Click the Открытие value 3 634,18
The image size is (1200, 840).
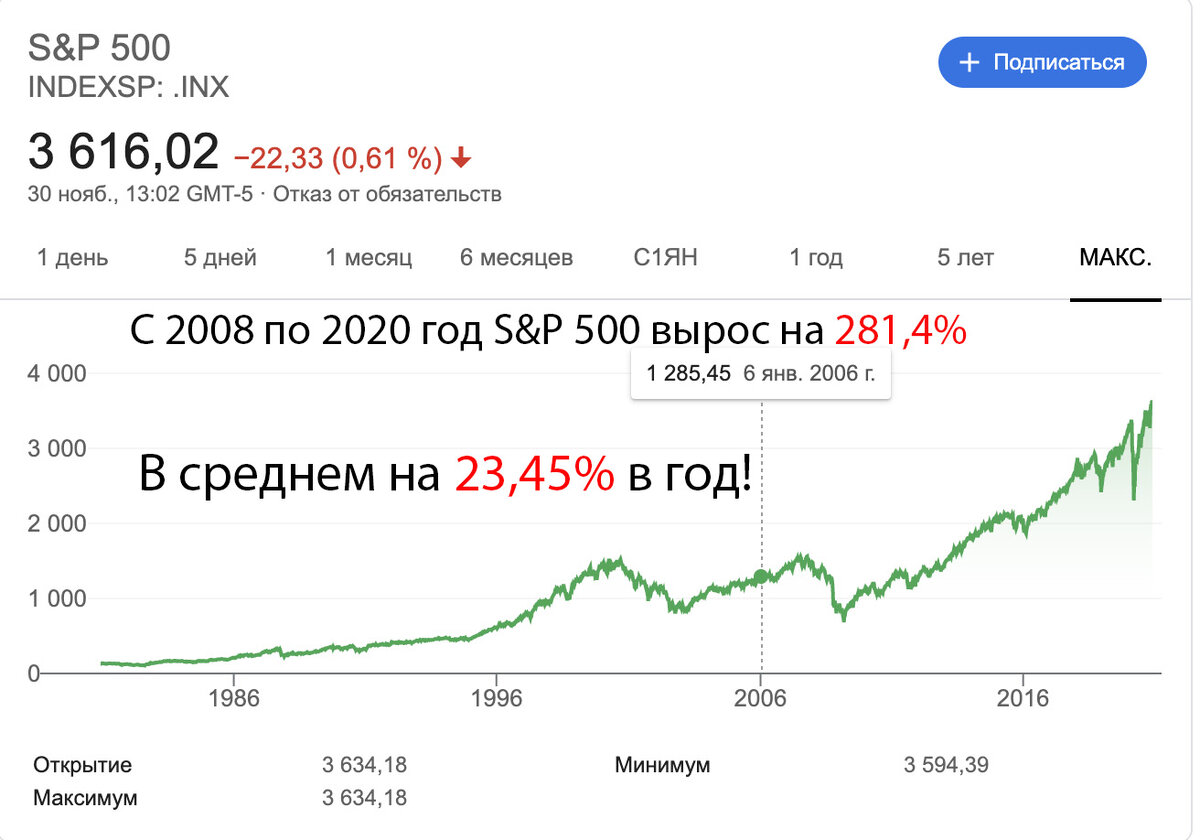(364, 764)
